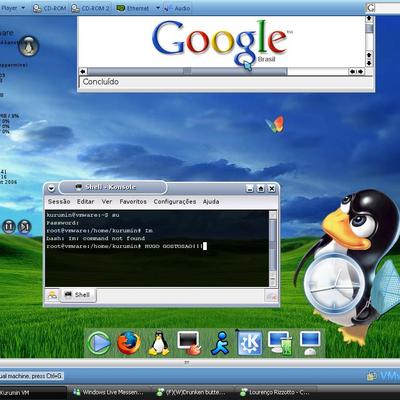Launch Firefox from the dock

[x=128, y=343]
